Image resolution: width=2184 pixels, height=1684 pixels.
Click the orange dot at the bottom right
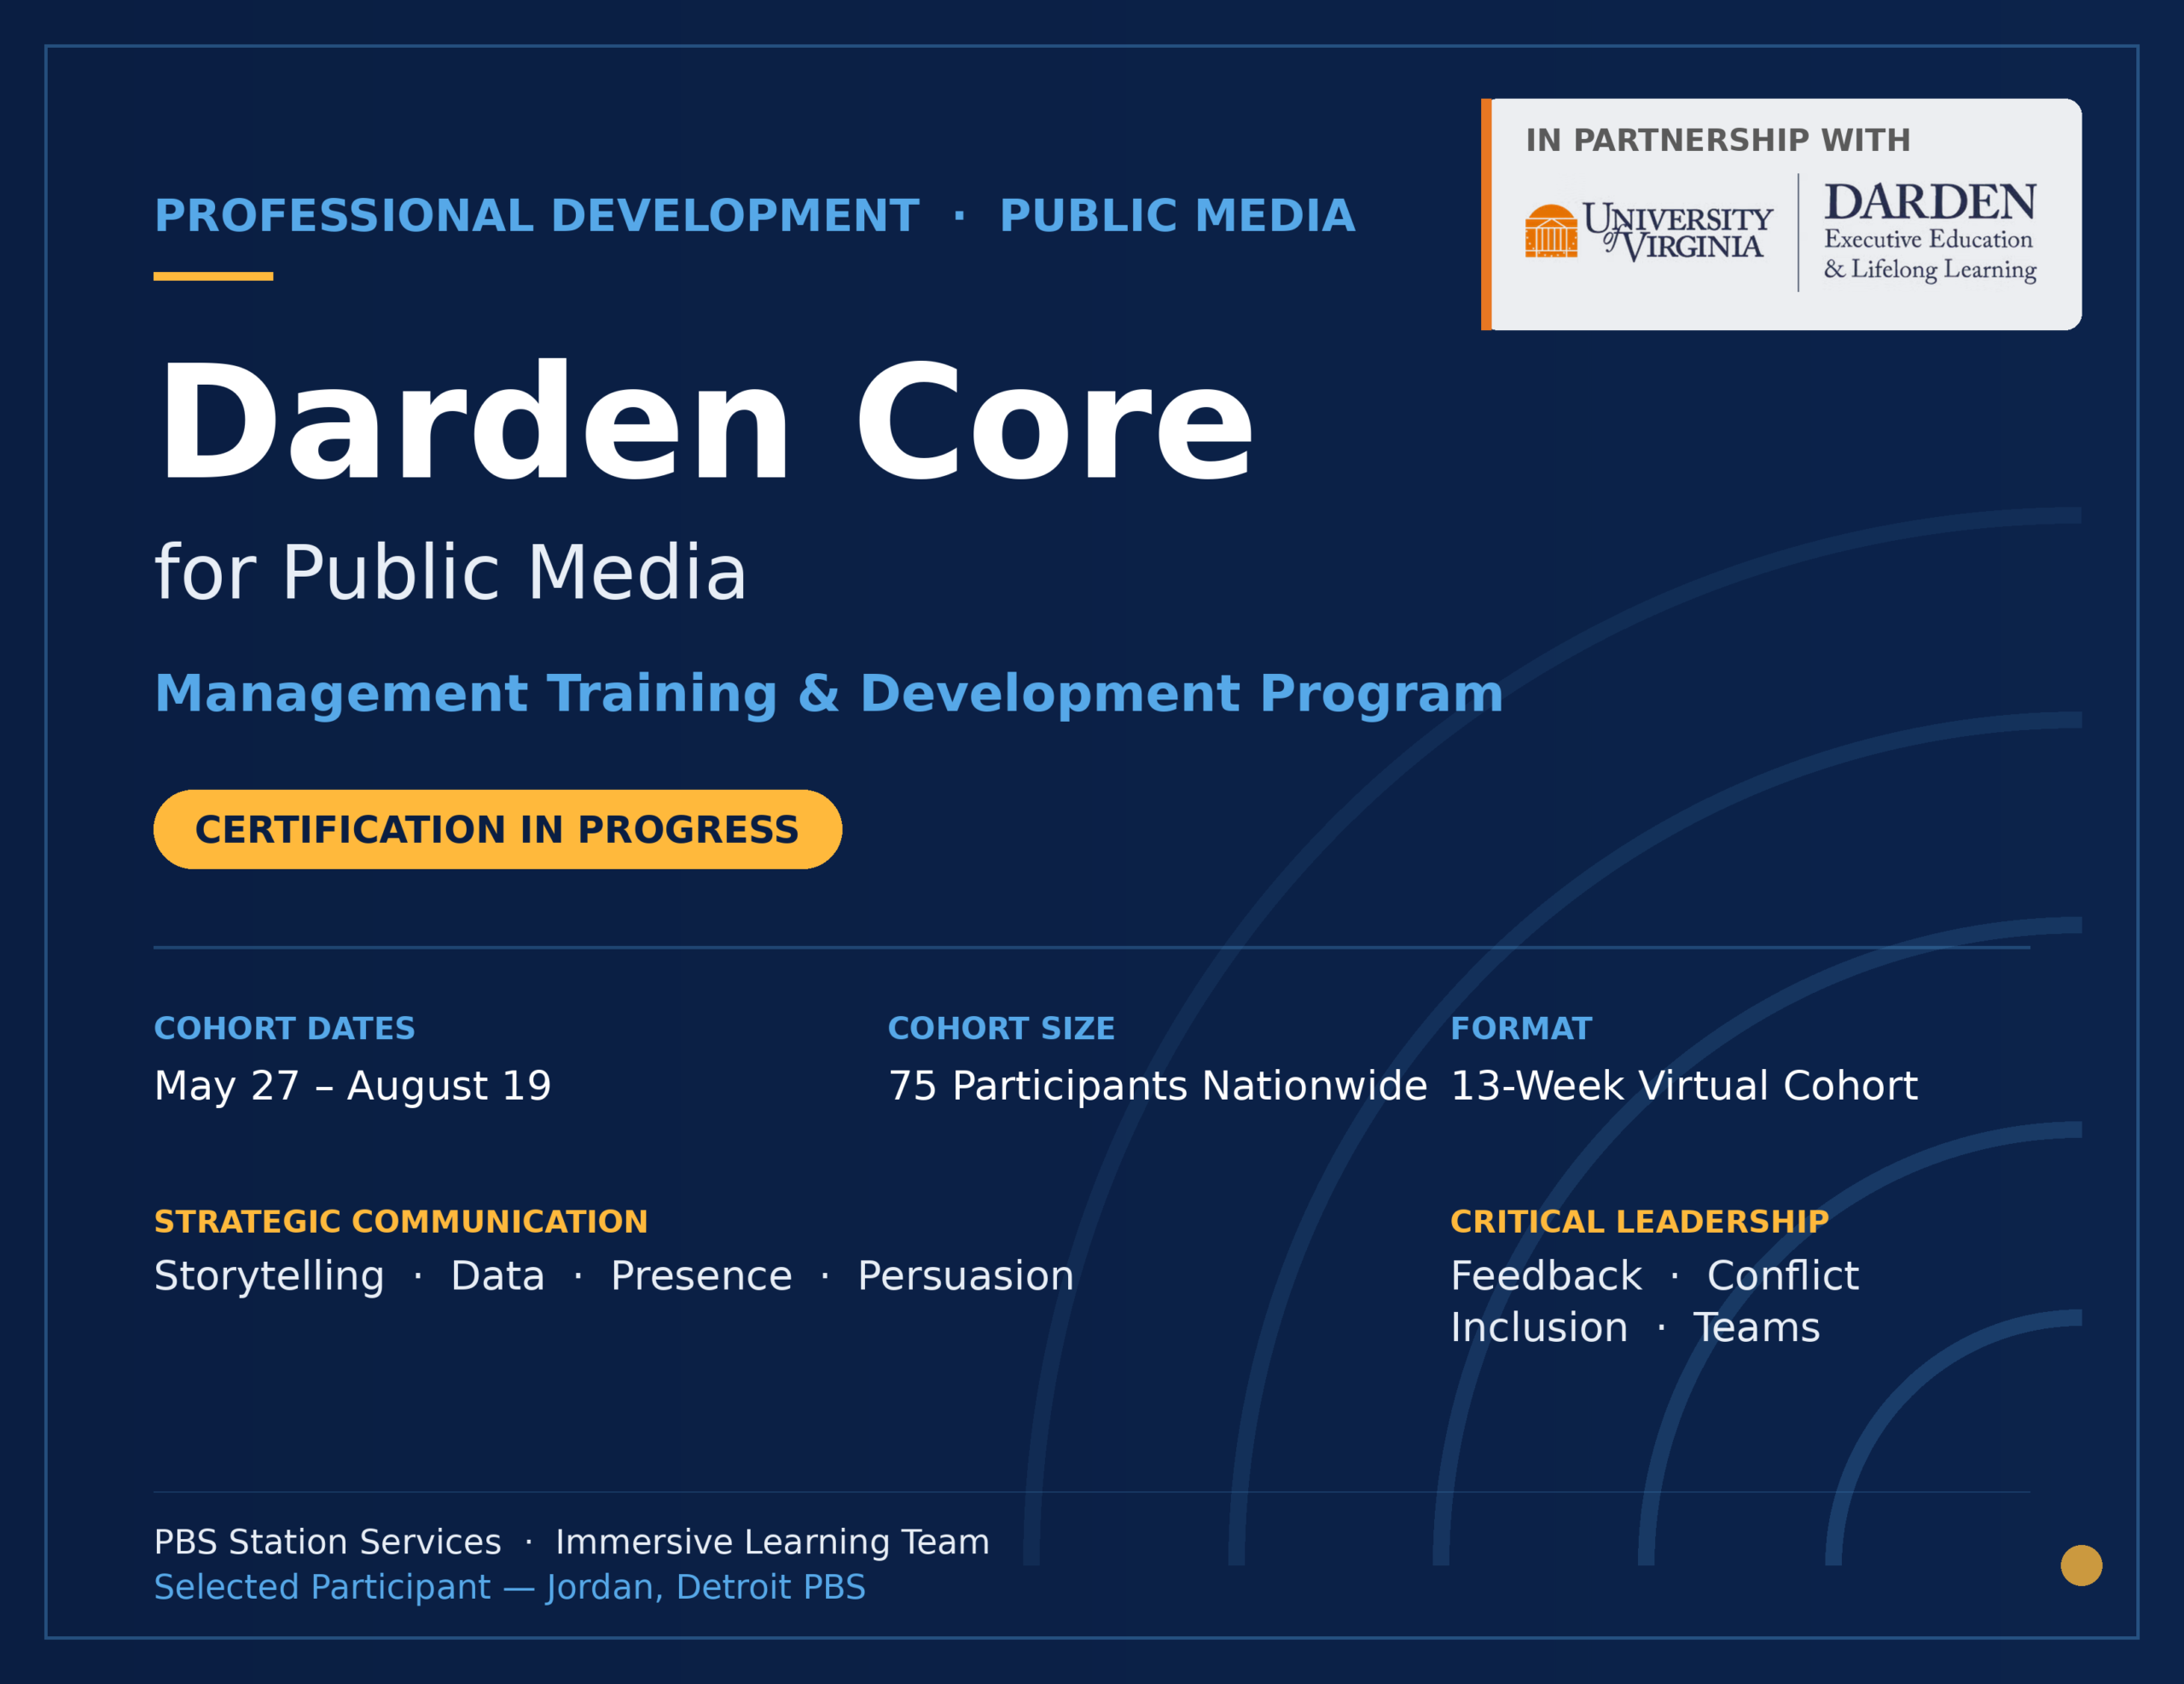point(2081,1565)
